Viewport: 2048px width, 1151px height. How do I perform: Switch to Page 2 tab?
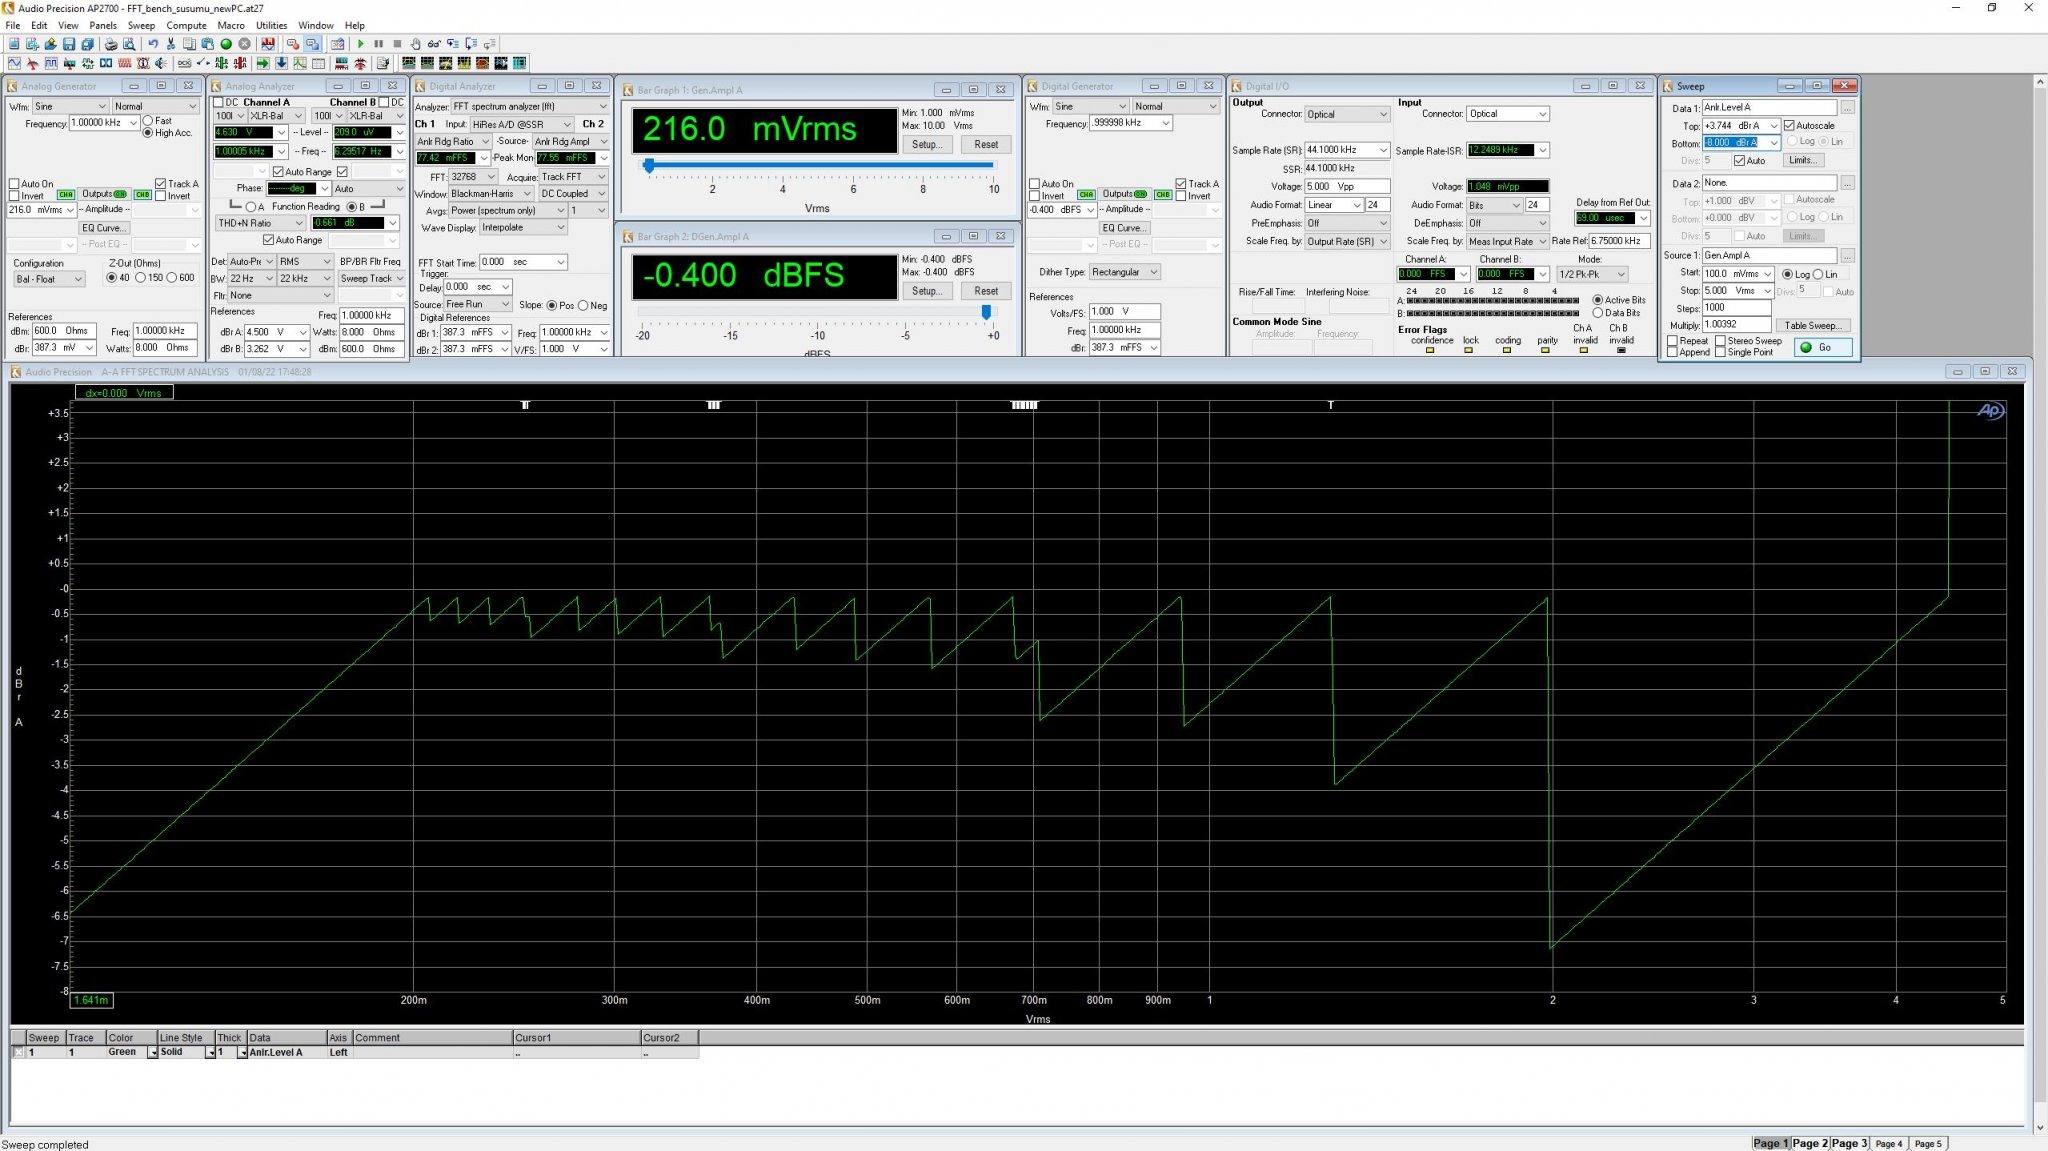[1810, 1143]
